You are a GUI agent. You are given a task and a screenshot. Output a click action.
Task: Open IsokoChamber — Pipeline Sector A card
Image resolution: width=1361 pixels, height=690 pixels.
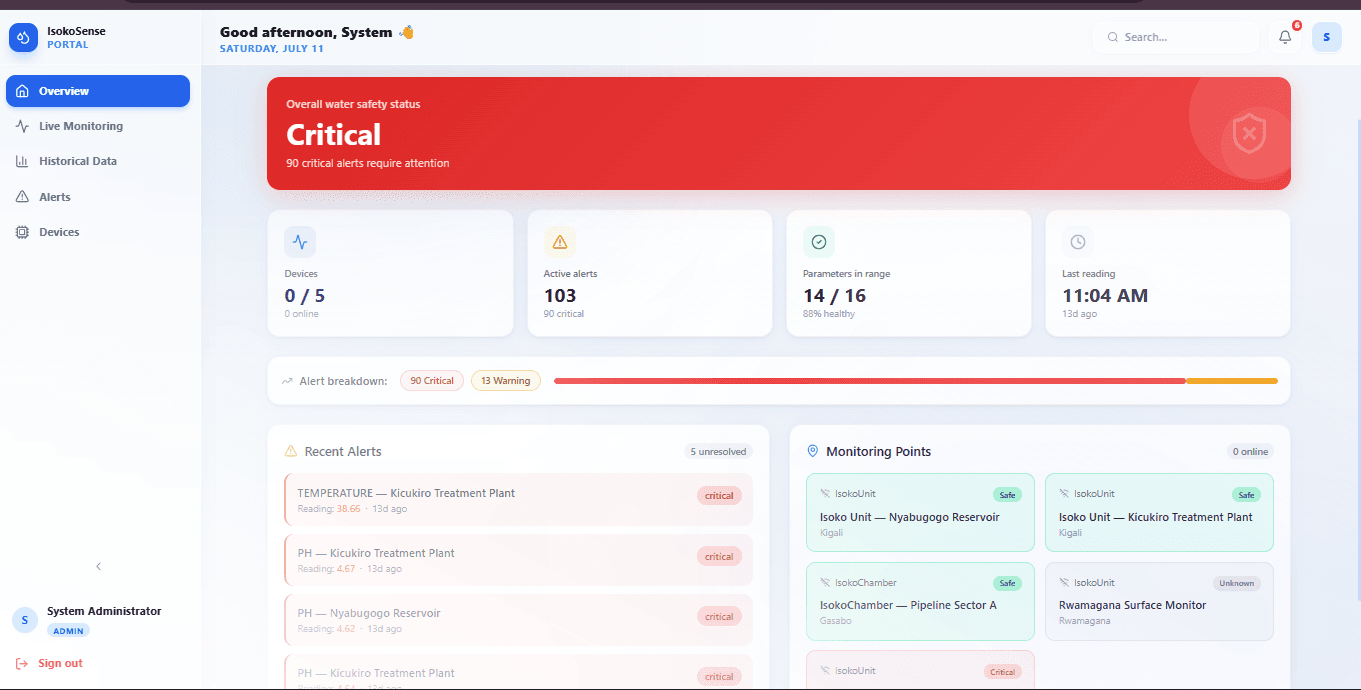pos(920,601)
